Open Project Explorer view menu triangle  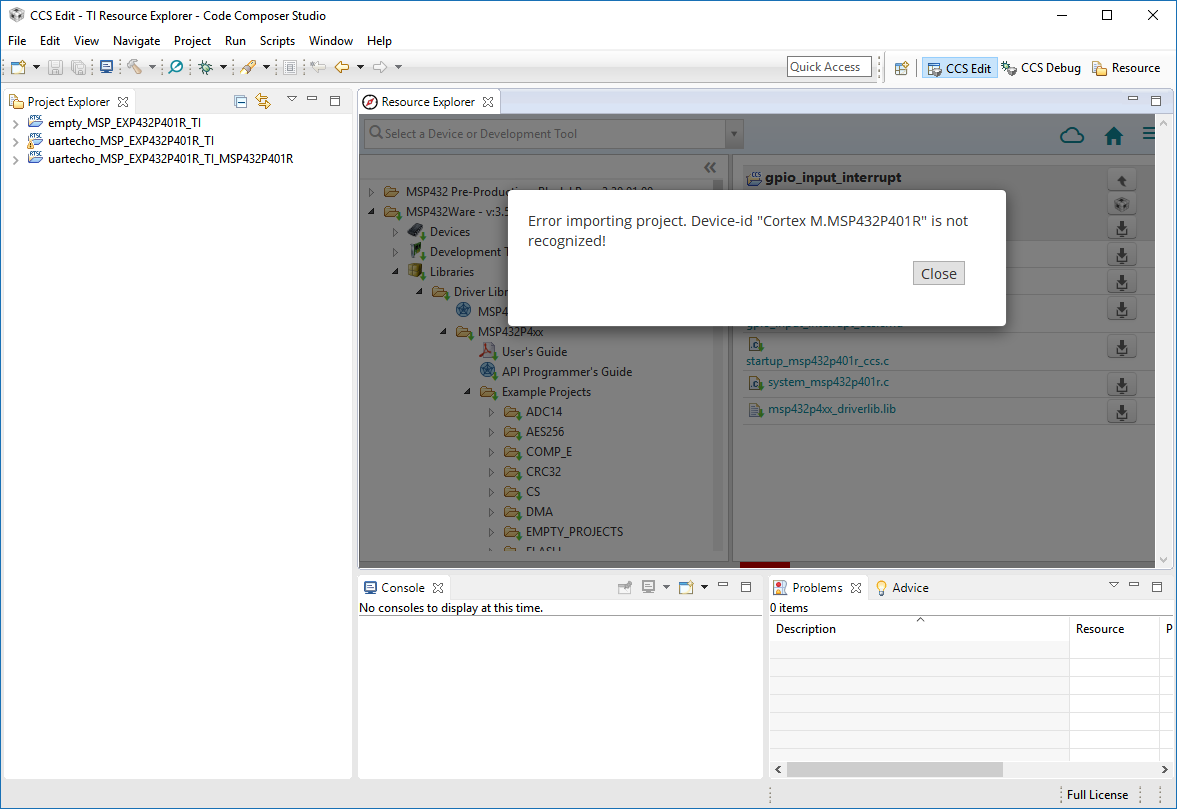coord(292,99)
